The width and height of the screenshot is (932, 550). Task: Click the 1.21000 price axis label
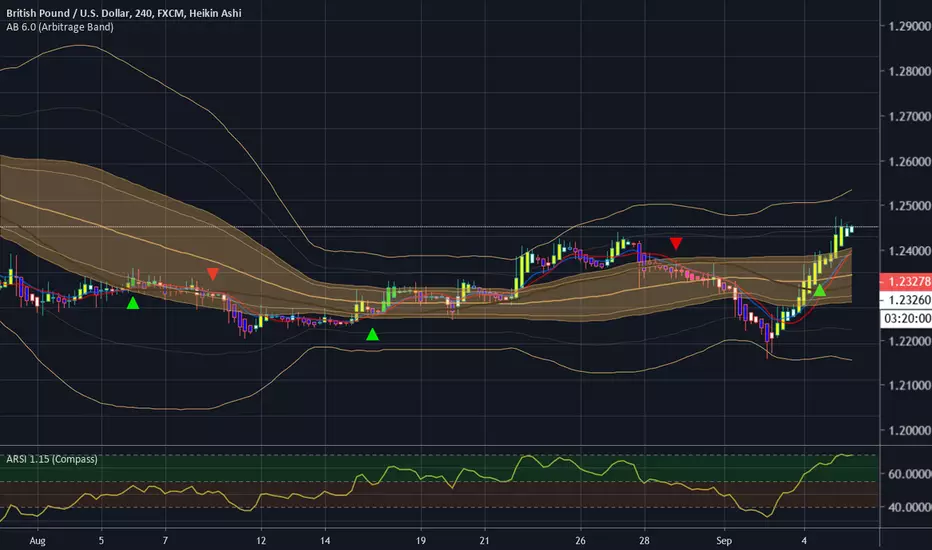(x=909, y=386)
